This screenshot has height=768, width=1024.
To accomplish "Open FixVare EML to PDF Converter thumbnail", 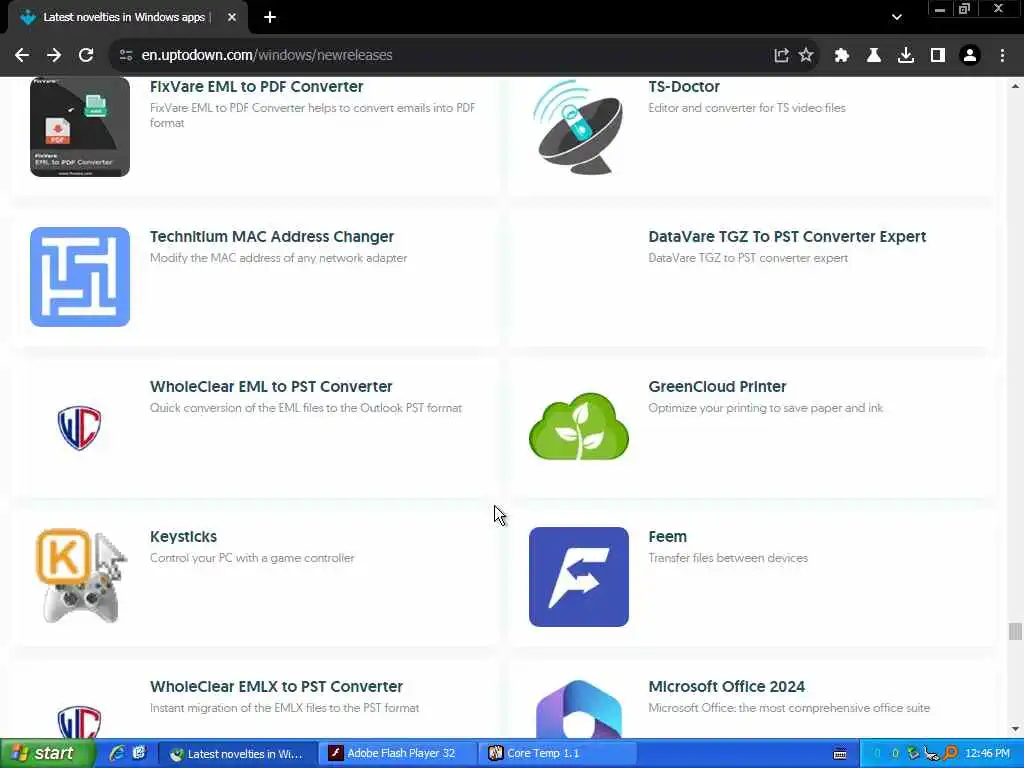I will pos(80,127).
